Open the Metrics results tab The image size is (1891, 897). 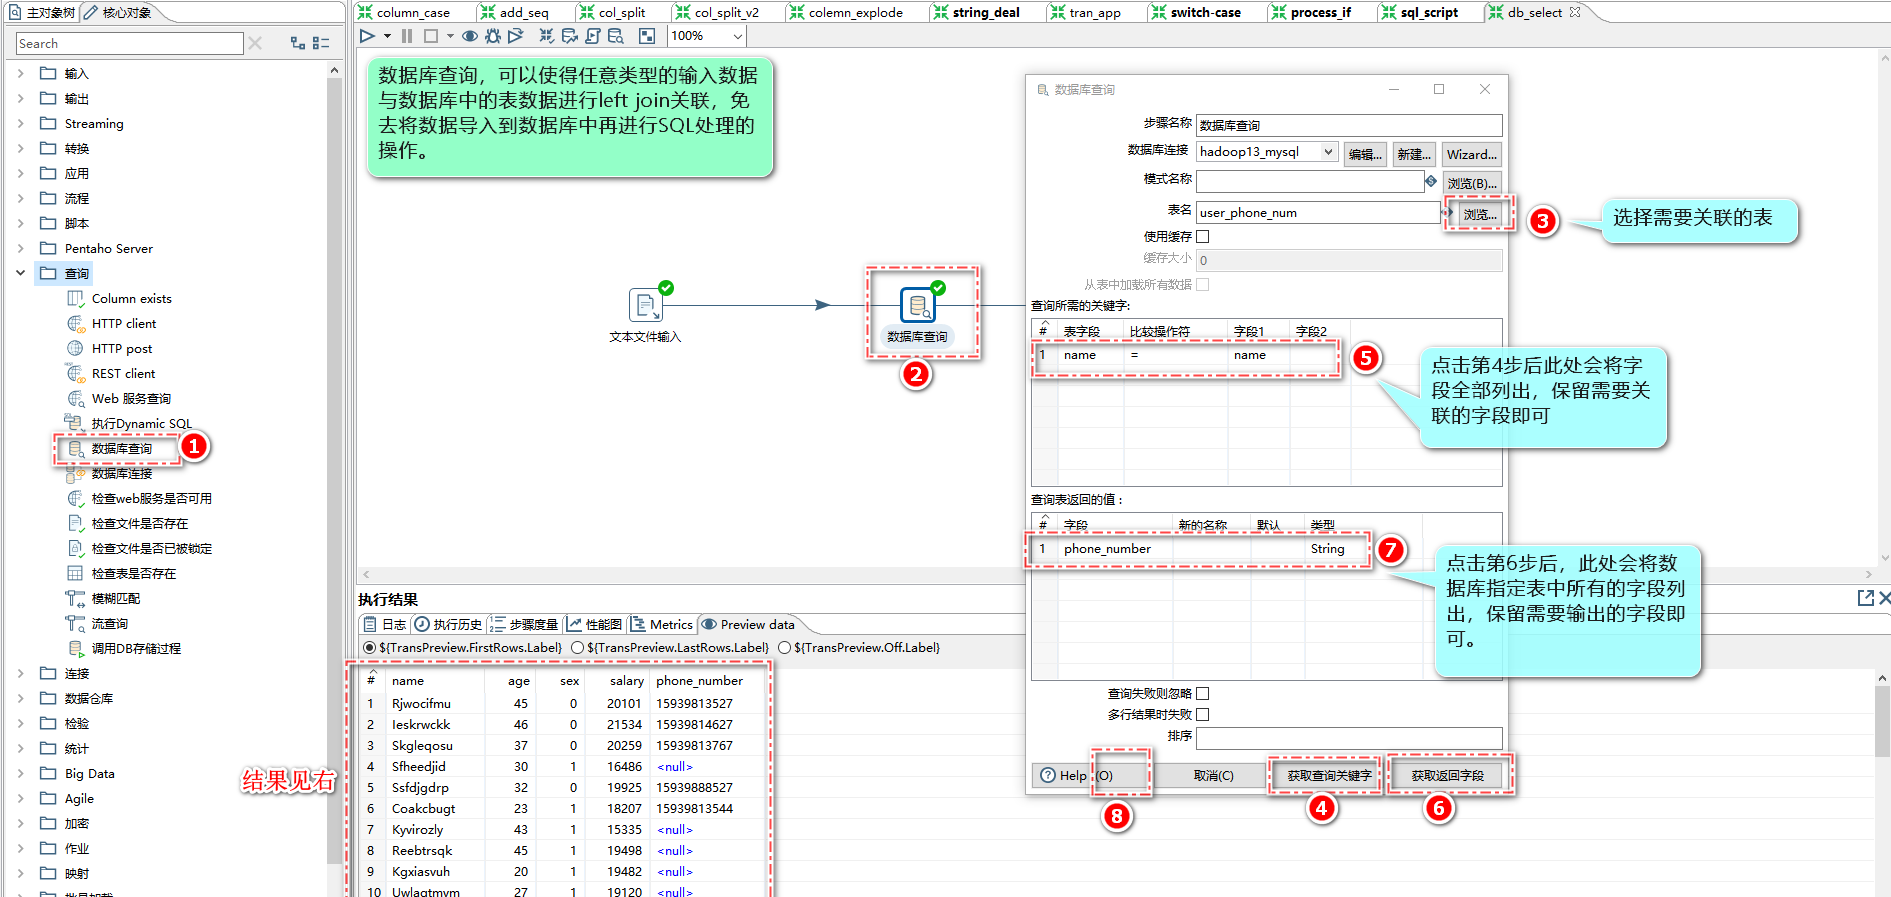661,624
